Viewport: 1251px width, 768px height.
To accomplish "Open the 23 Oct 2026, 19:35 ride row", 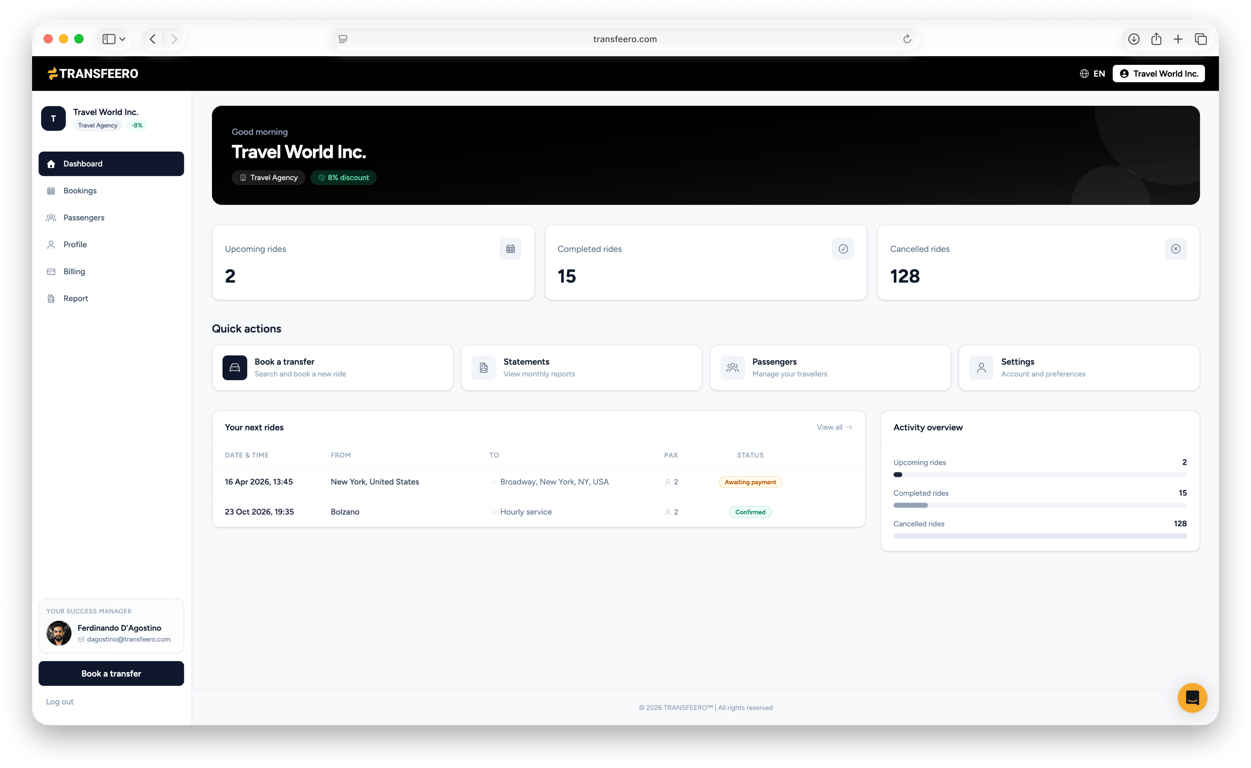I will coord(538,512).
